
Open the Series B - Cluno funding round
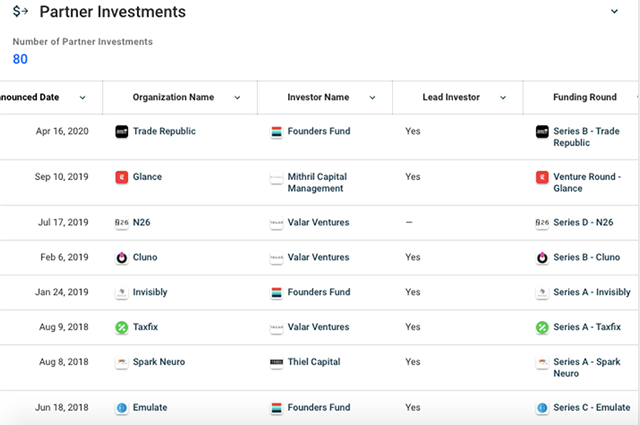(587, 257)
